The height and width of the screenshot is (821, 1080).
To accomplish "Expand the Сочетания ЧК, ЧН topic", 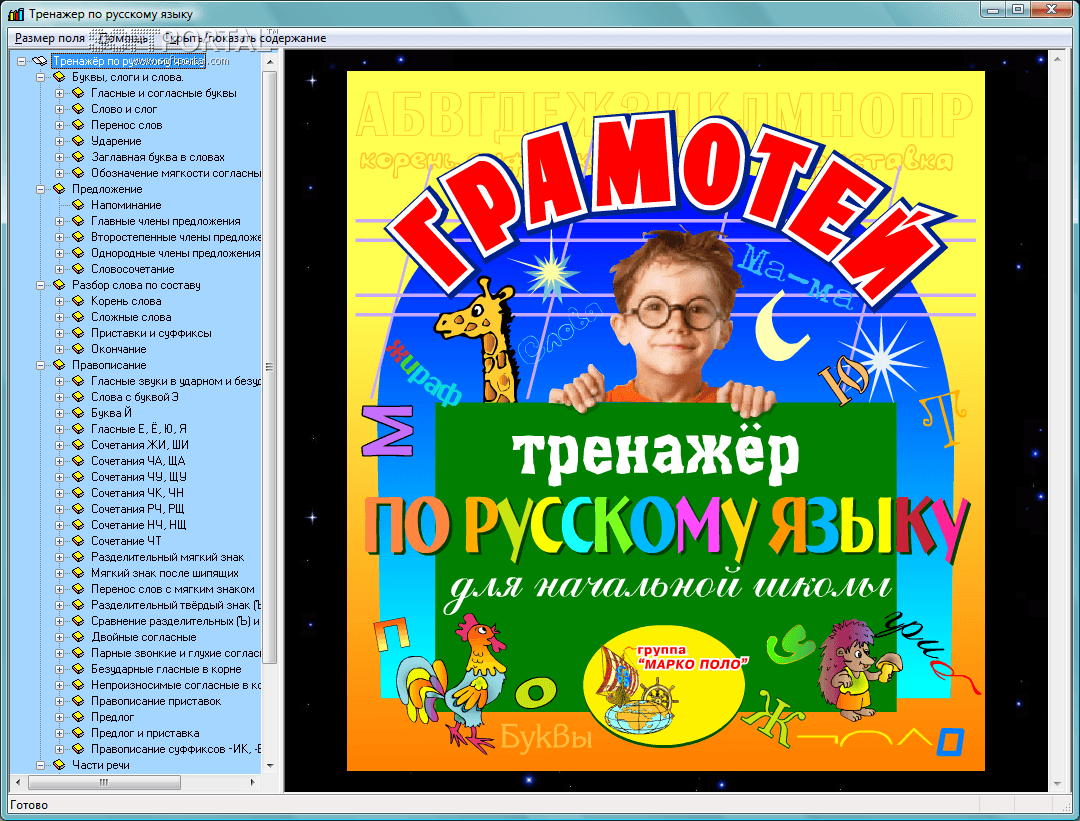I will [60, 492].
